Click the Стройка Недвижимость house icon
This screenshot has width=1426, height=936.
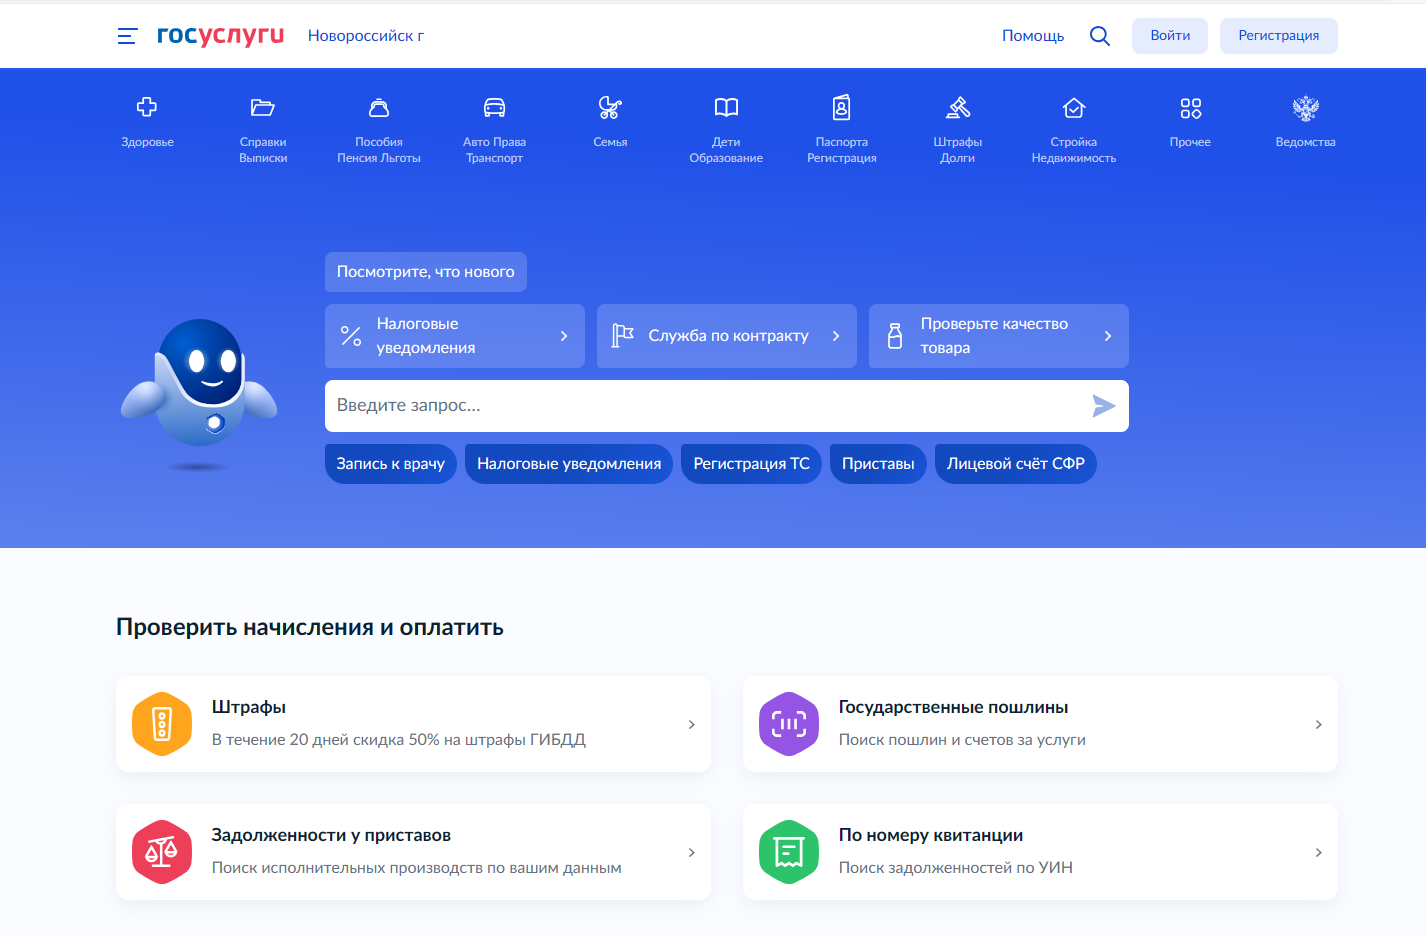(x=1073, y=107)
